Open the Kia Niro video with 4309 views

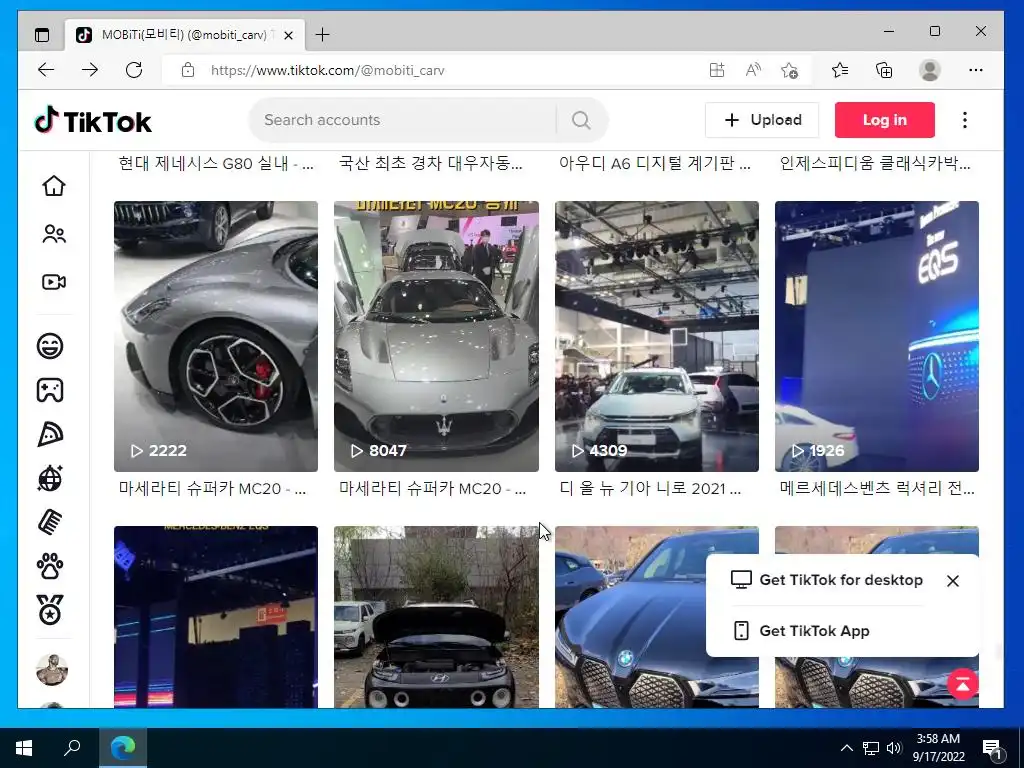pos(657,336)
